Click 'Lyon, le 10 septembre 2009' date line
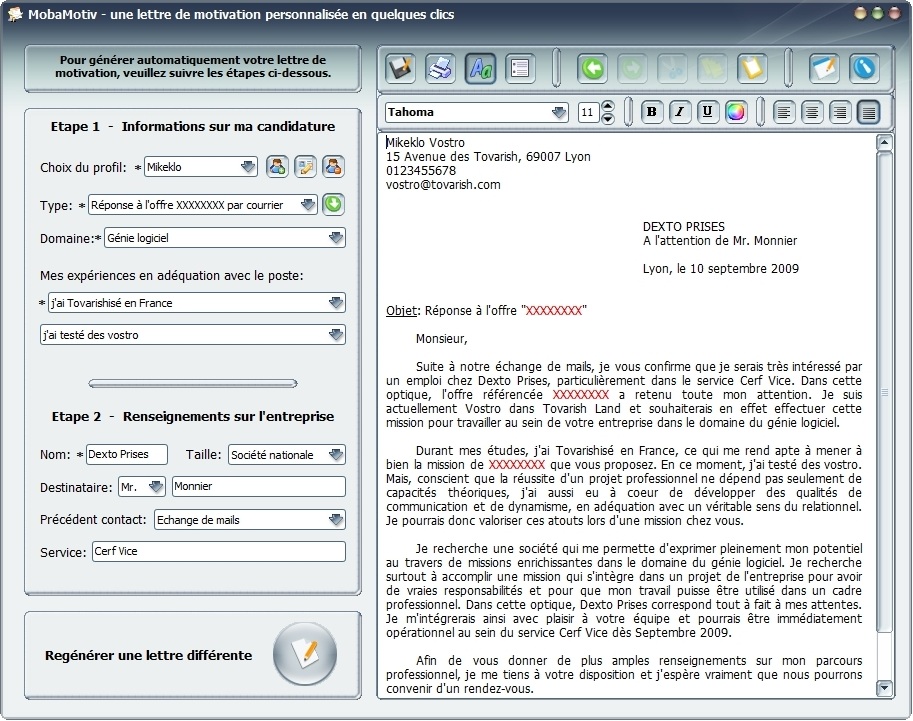The image size is (913, 721). pyautogui.click(x=721, y=268)
